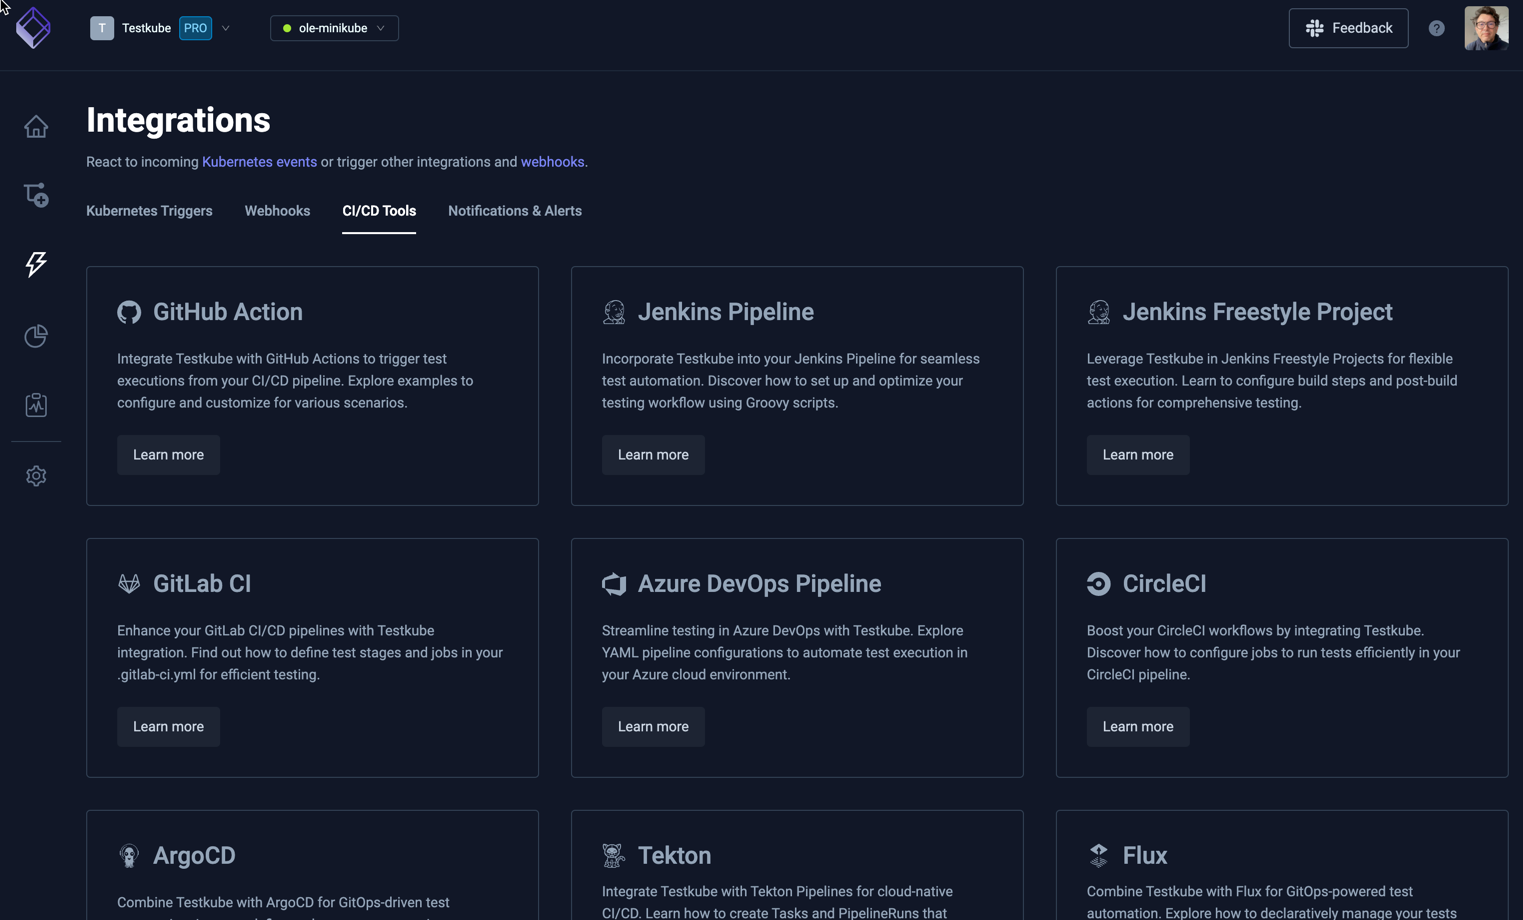Open the Kubernetes events link
The width and height of the screenshot is (1523, 920).
259,161
